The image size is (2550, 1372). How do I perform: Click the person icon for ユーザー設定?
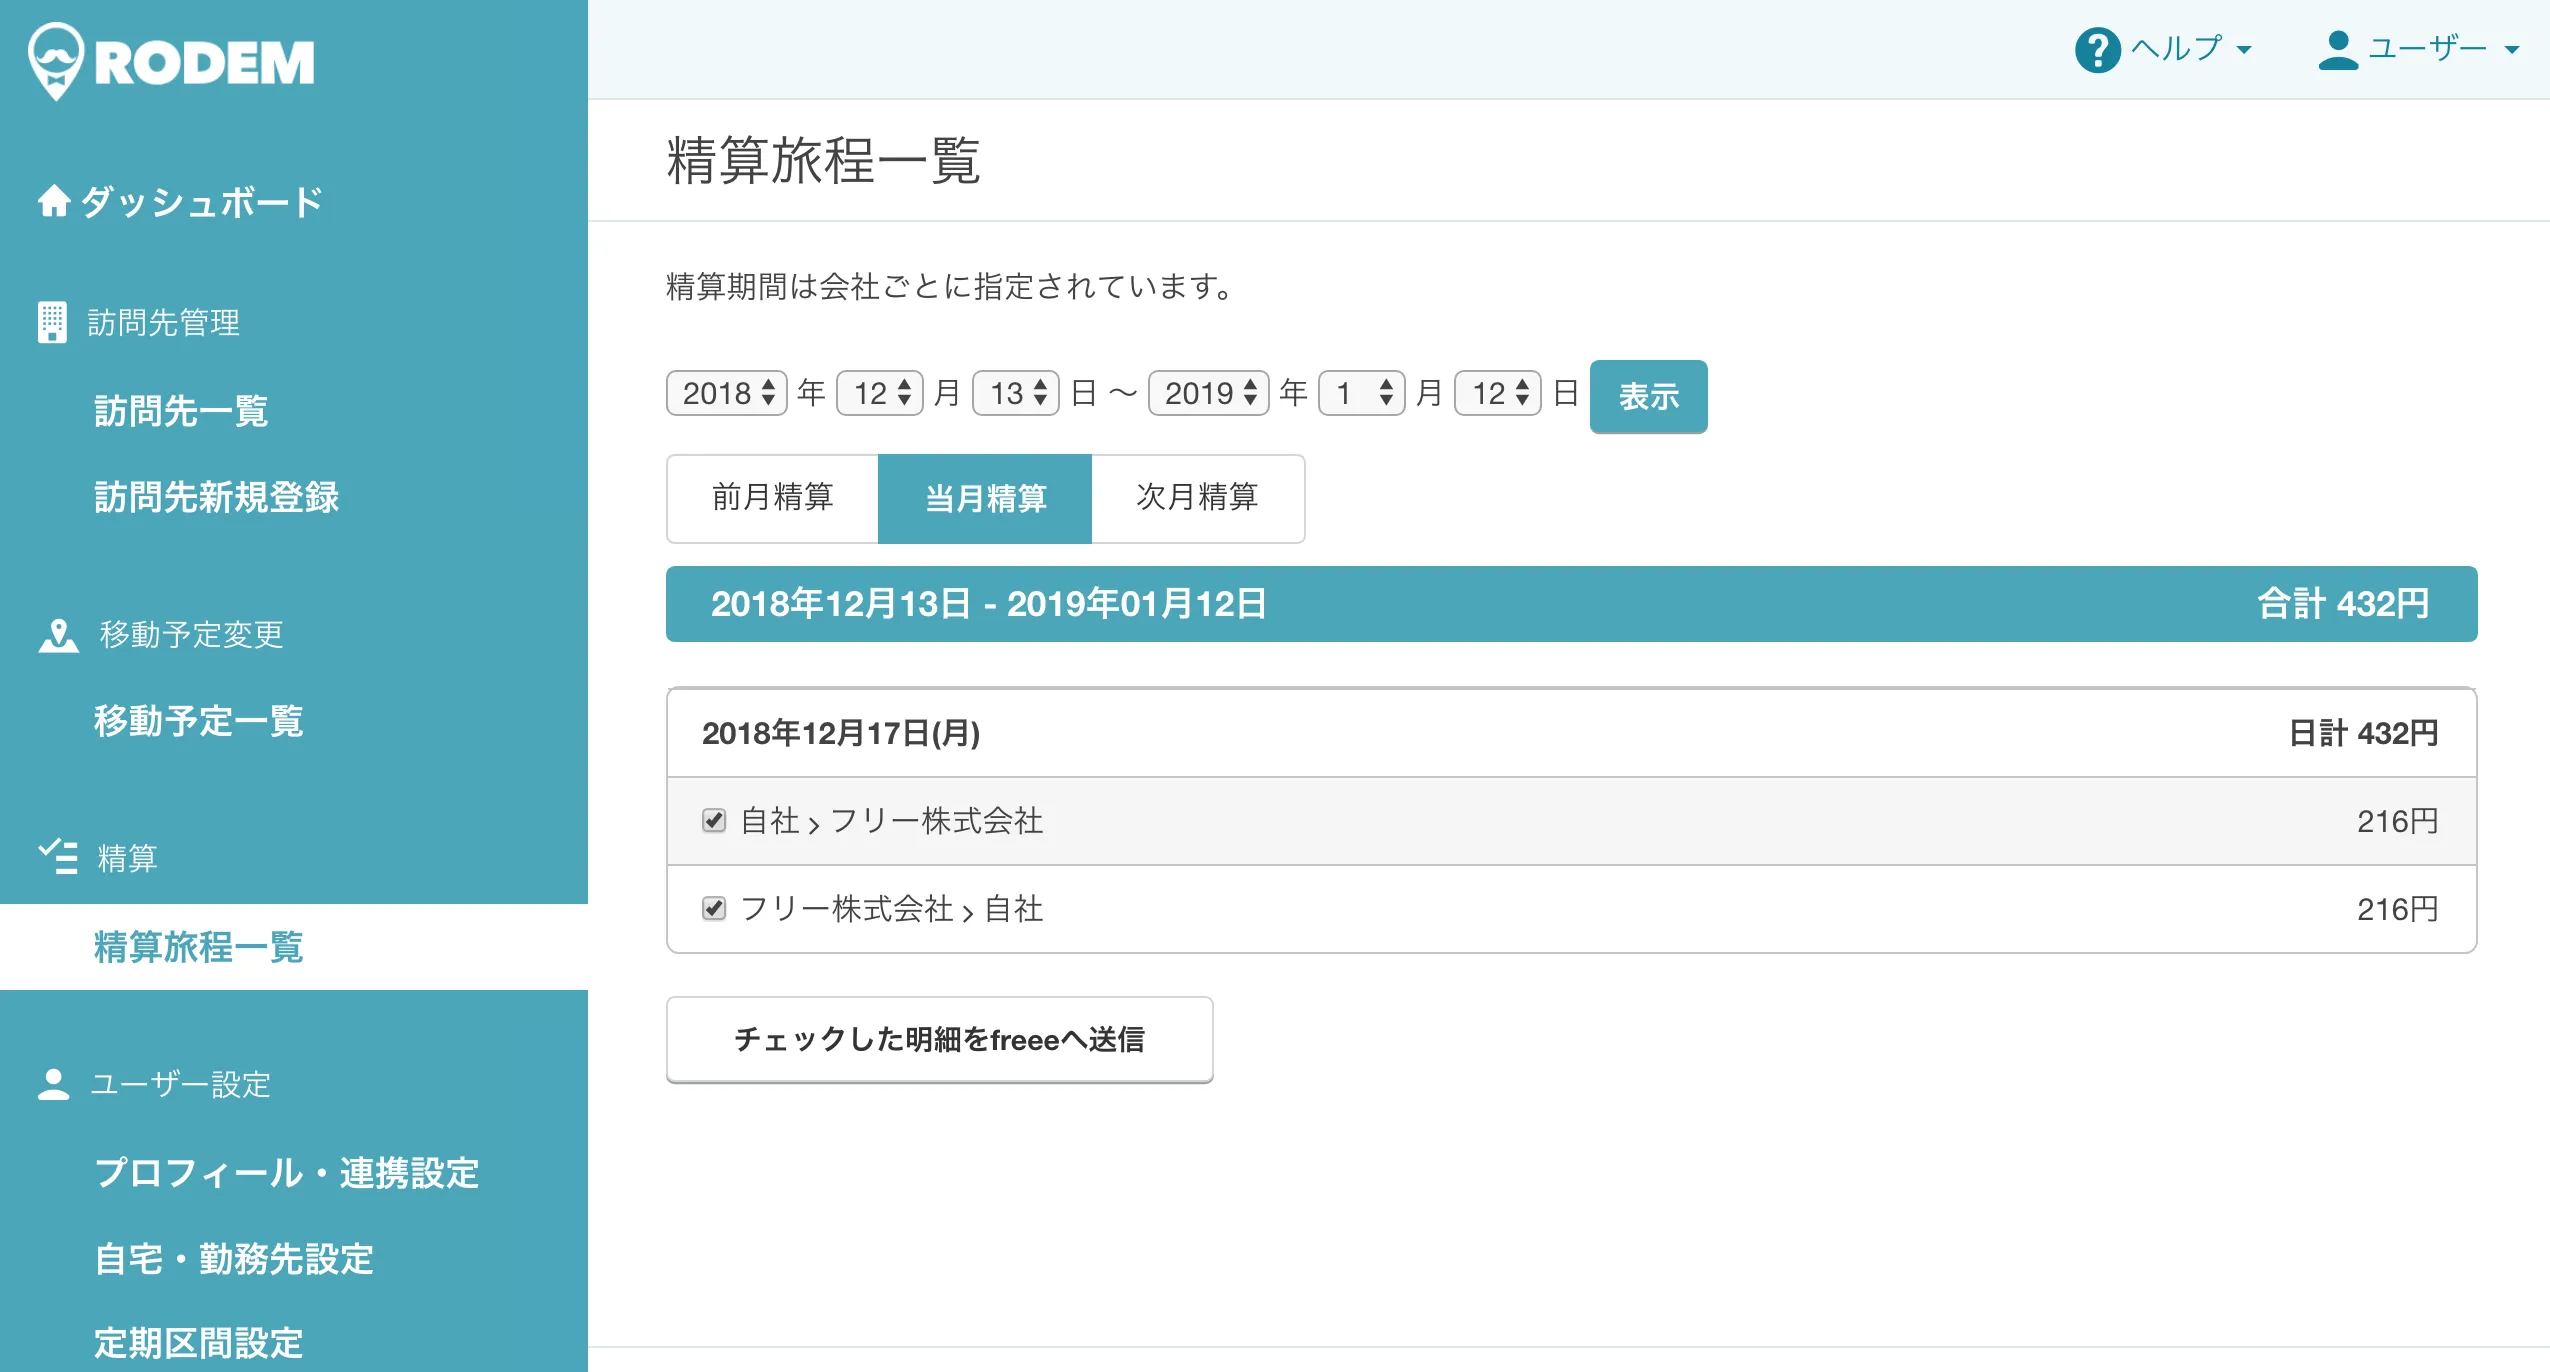pos(53,1084)
